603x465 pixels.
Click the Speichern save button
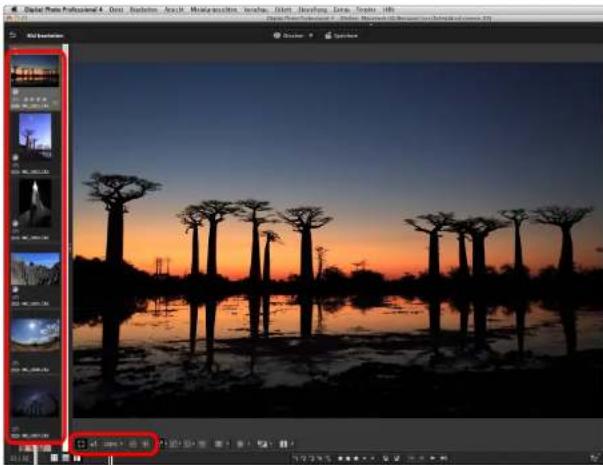pyautogui.click(x=341, y=35)
